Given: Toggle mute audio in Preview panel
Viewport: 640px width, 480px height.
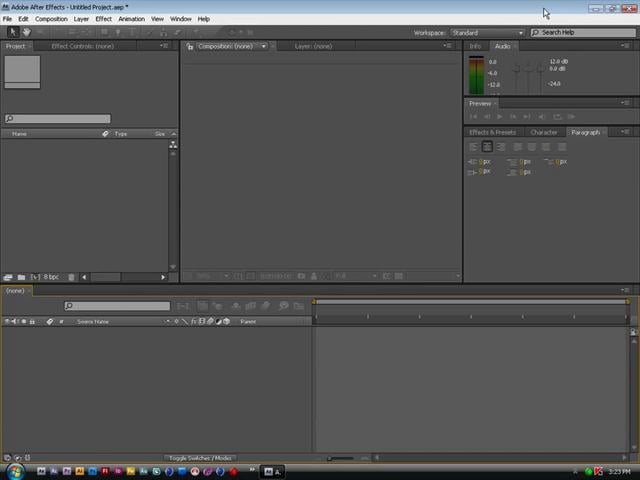Looking at the screenshot, I should coord(542,117).
